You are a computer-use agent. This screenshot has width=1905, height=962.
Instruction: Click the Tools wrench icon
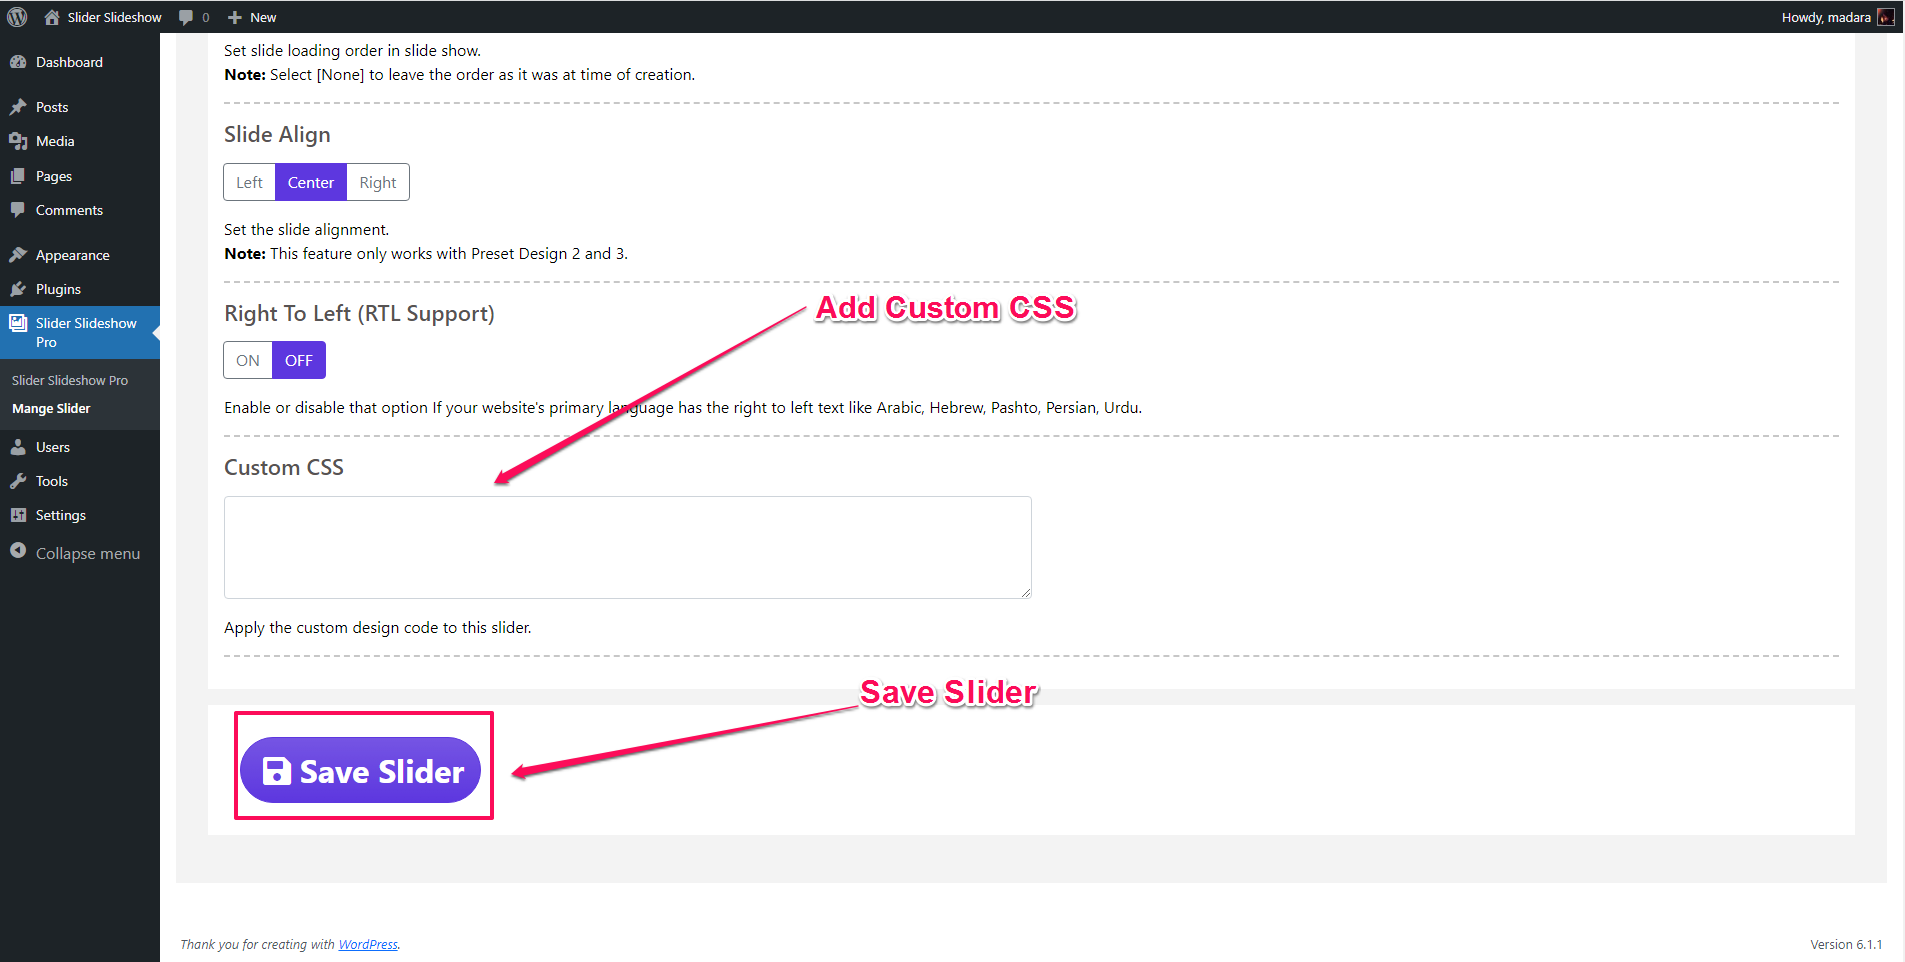pyautogui.click(x=18, y=481)
